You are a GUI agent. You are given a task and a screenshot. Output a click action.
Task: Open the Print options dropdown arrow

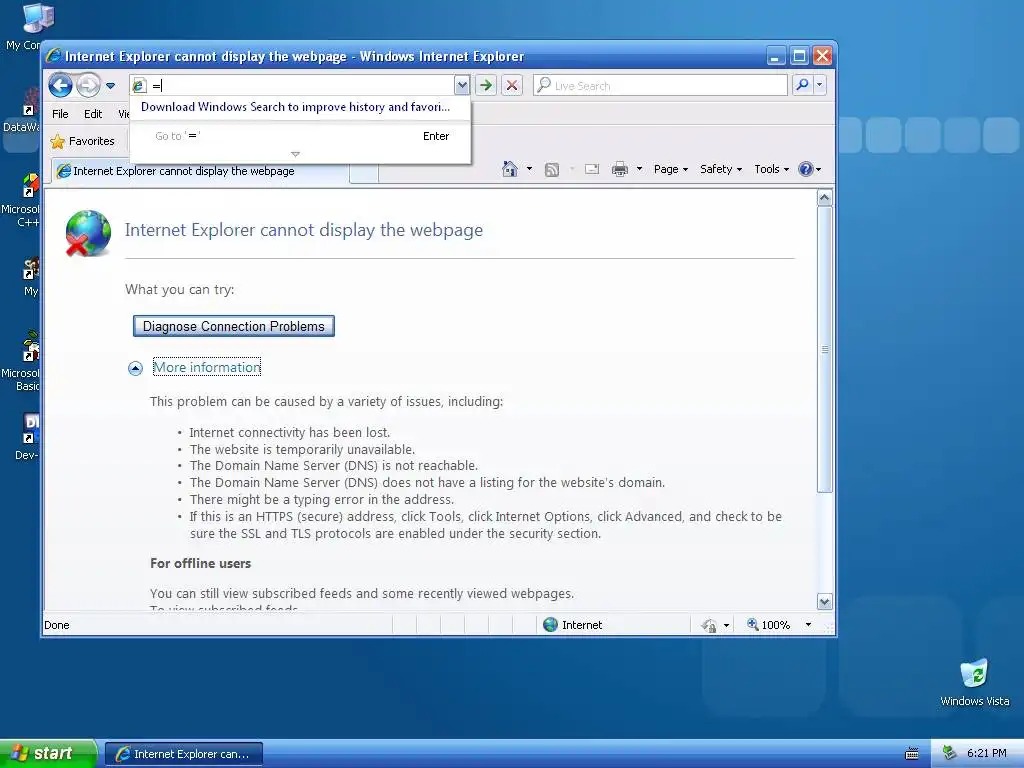tap(639, 169)
